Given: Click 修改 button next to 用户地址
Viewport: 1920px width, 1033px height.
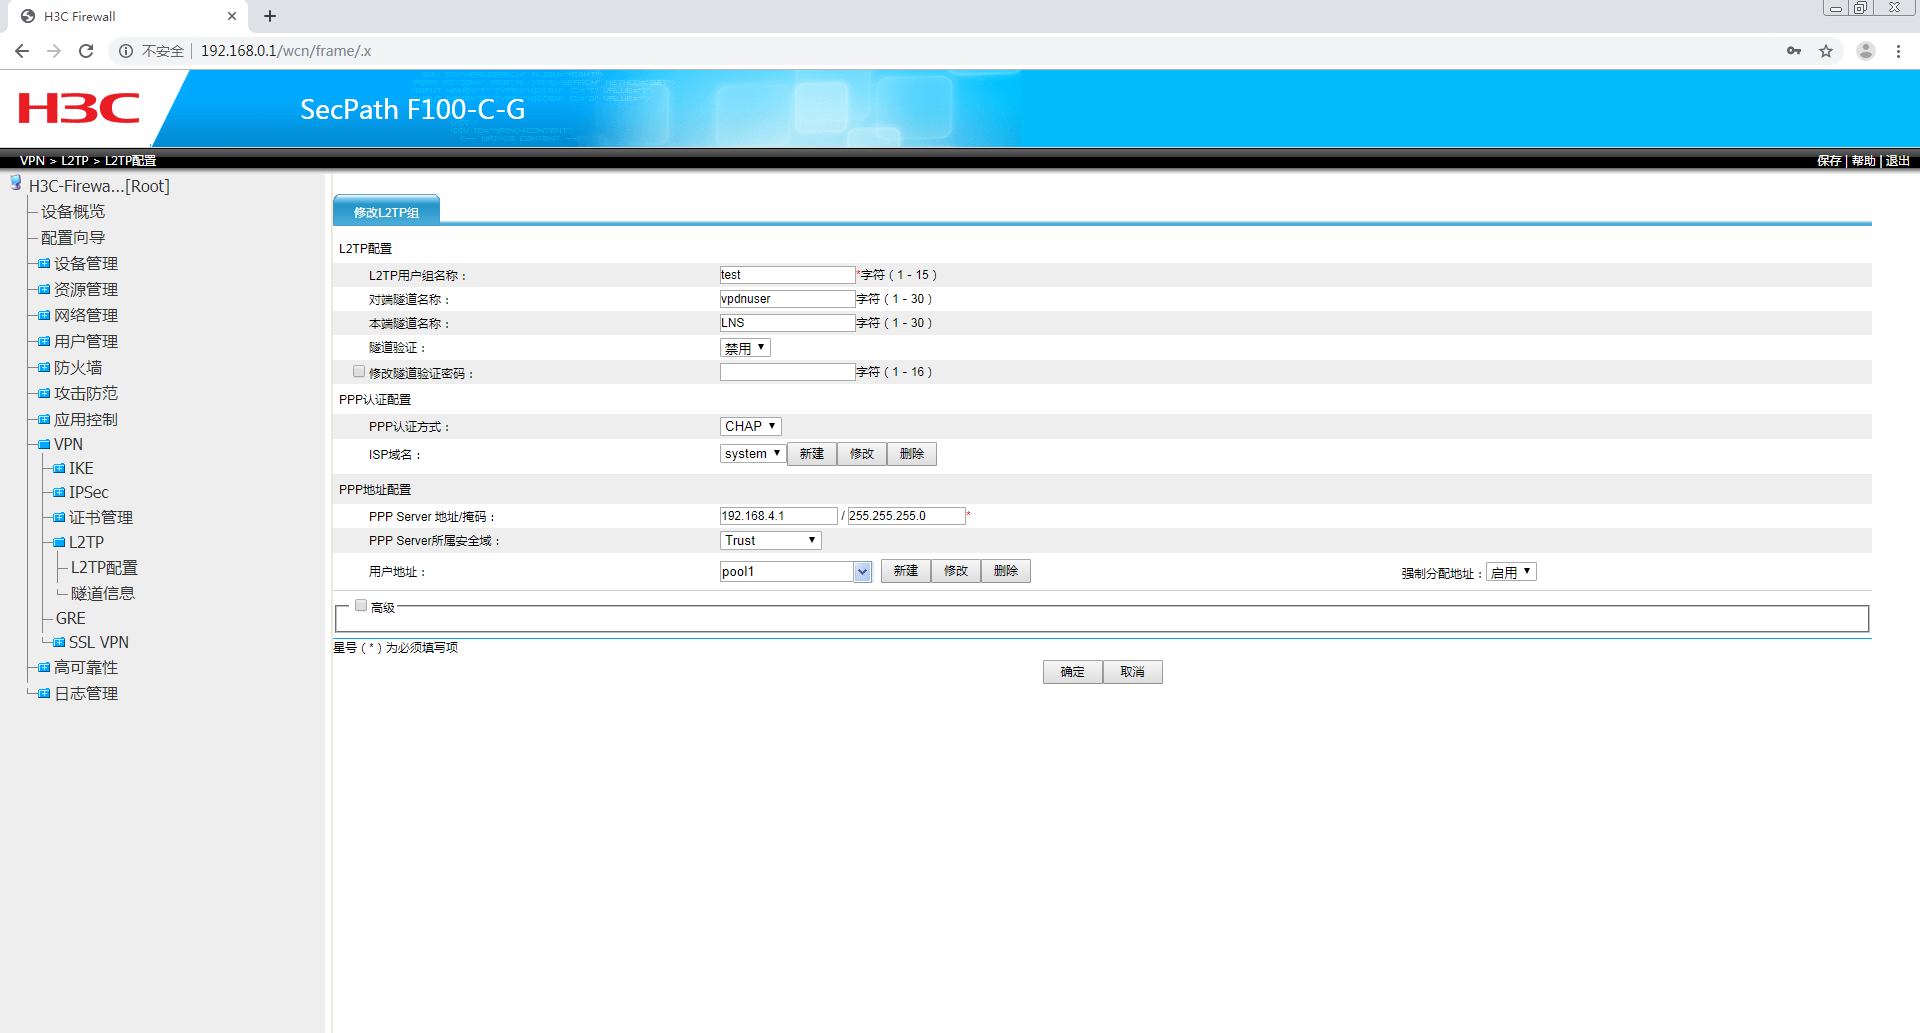Looking at the screenshot, I should tap(956, 571).
